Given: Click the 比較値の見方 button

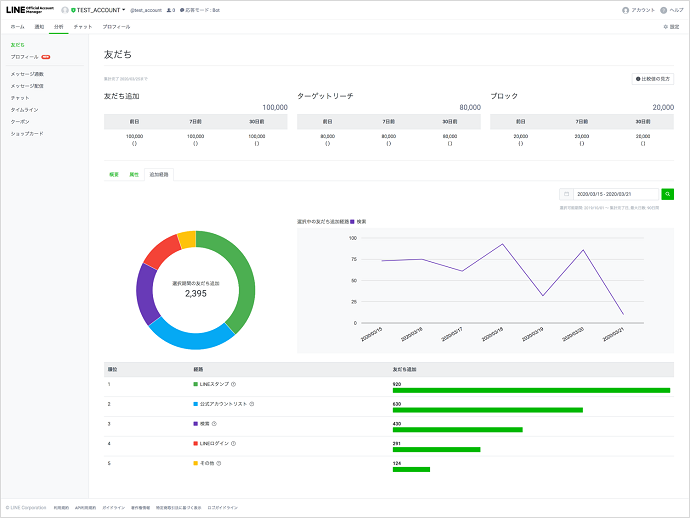Looking at the screenshot, I should coord(653,78).
